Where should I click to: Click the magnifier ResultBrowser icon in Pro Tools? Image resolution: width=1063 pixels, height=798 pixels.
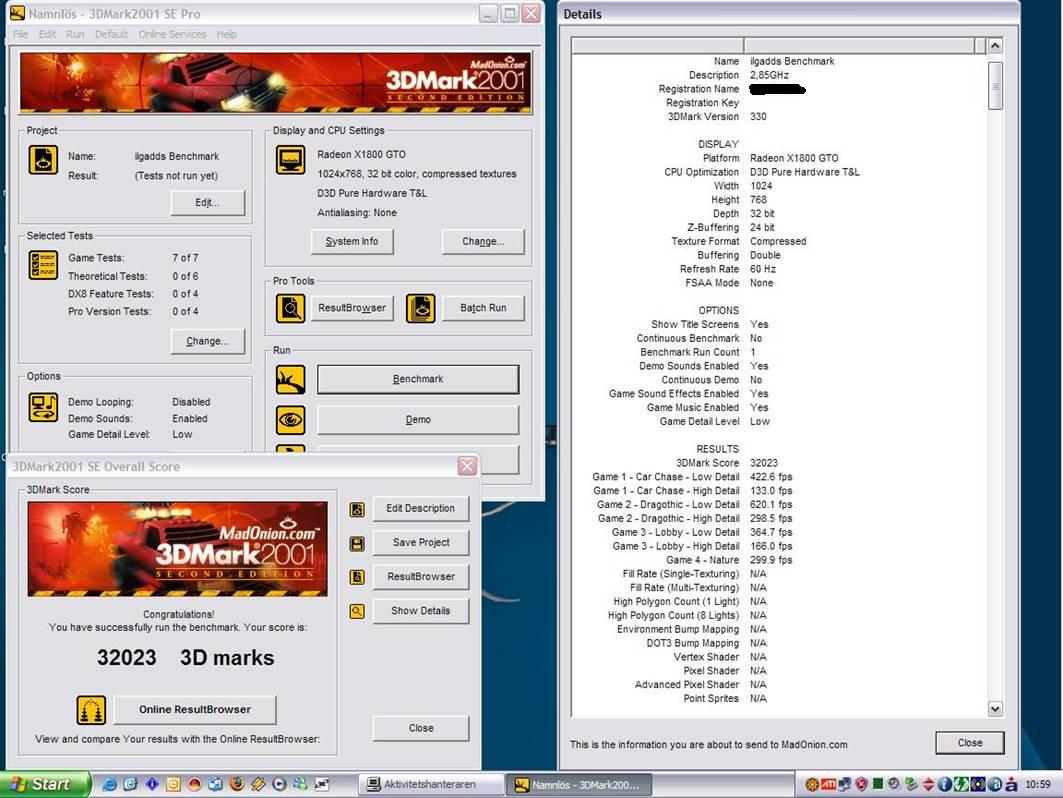tap(290, 308)
